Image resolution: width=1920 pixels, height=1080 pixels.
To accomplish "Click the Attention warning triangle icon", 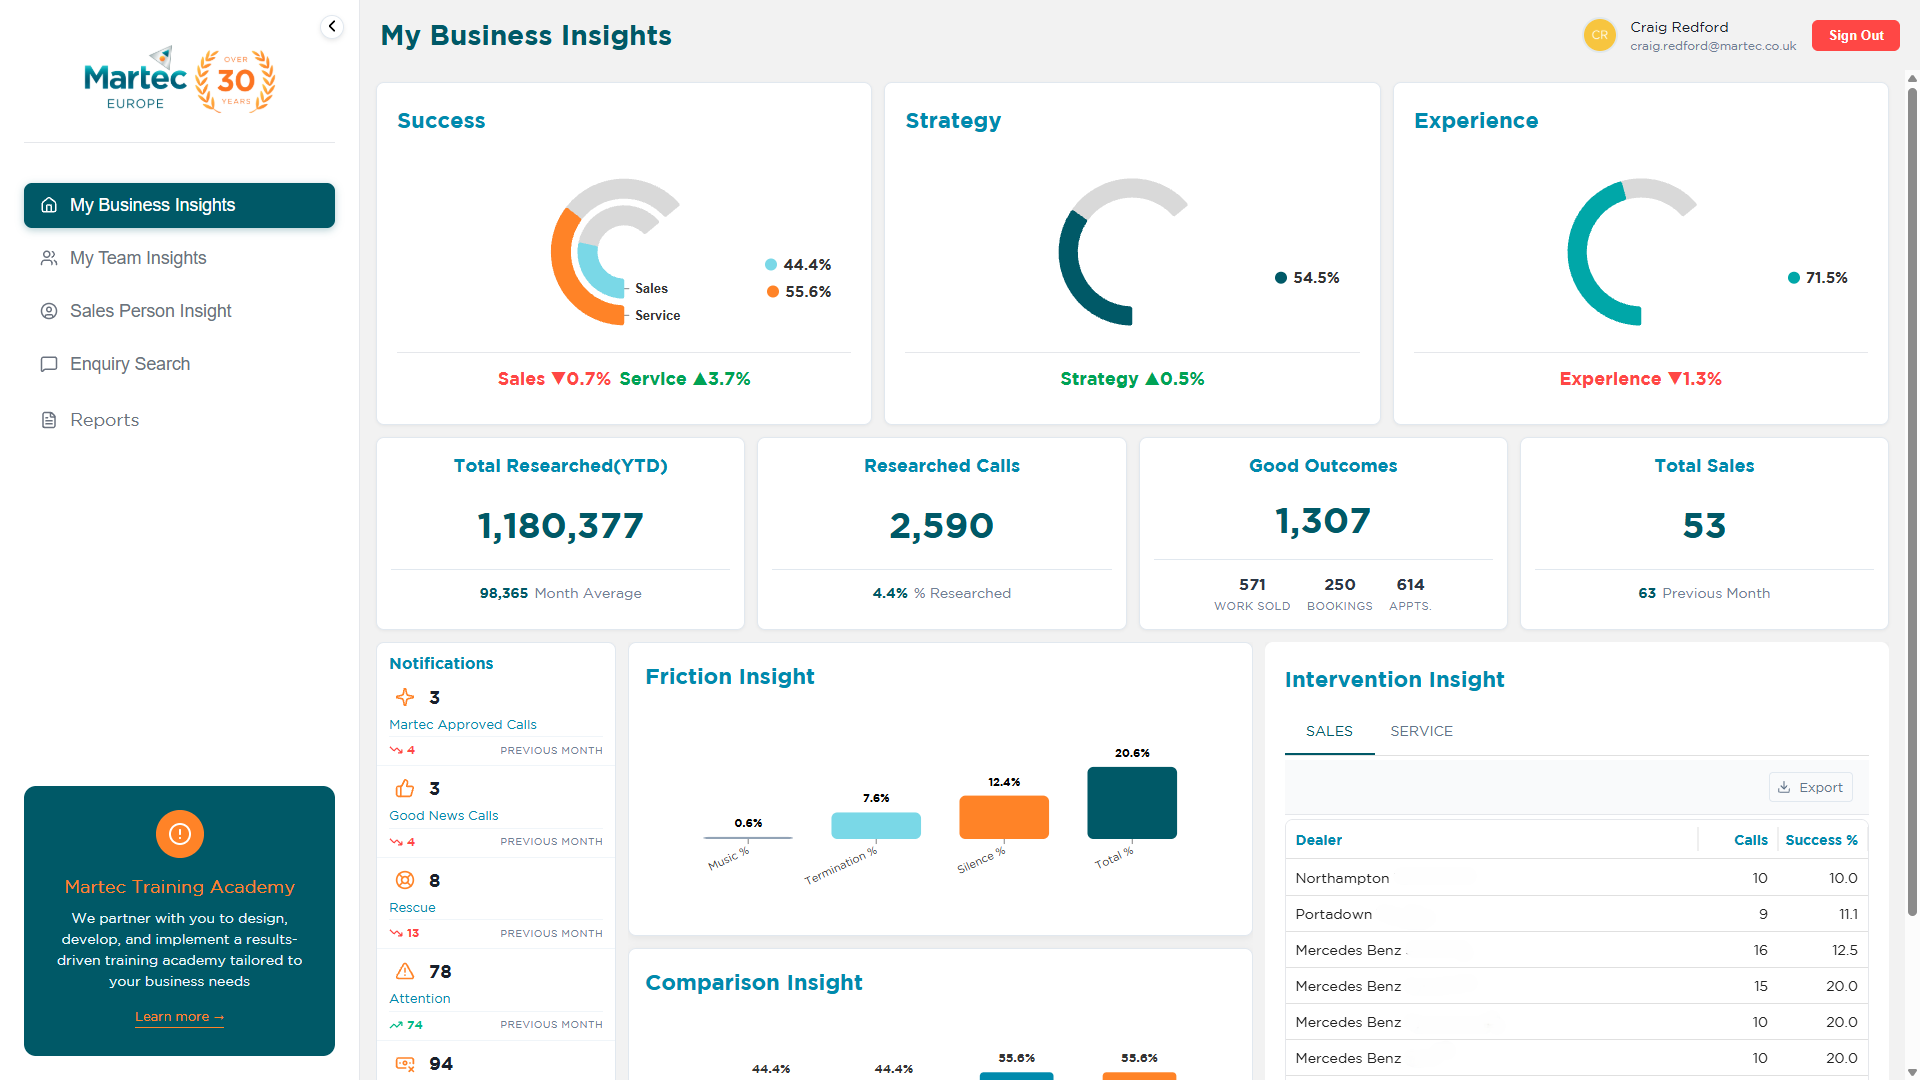I will tap(405, 971).
